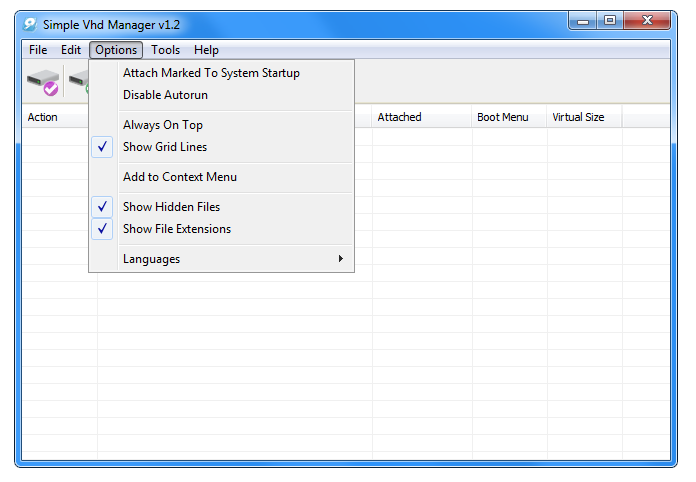Close the Options menu
Image resolution: width=696 pixels, height=482 pixels.
(x=116, y=50)
